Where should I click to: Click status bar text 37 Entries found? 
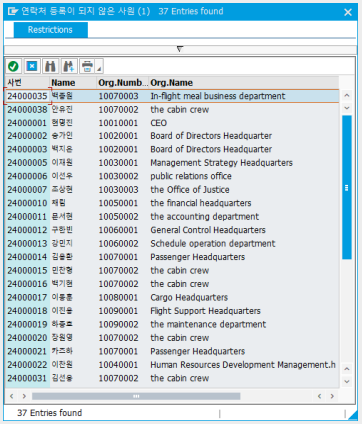[49, 413]
